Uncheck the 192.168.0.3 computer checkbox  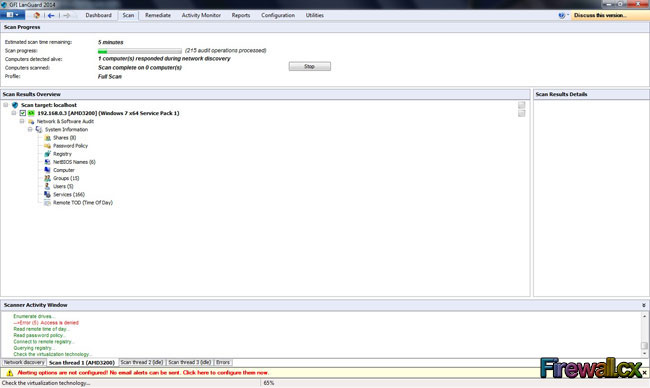point(22,113)
